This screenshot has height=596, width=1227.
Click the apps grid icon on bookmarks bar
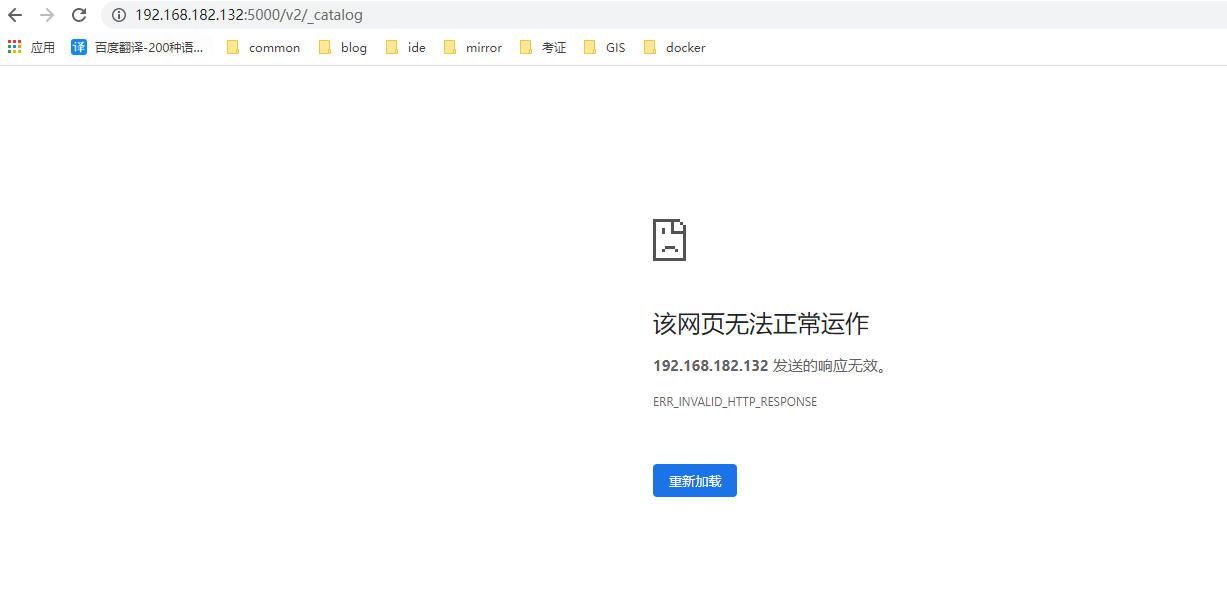point(13,46)
